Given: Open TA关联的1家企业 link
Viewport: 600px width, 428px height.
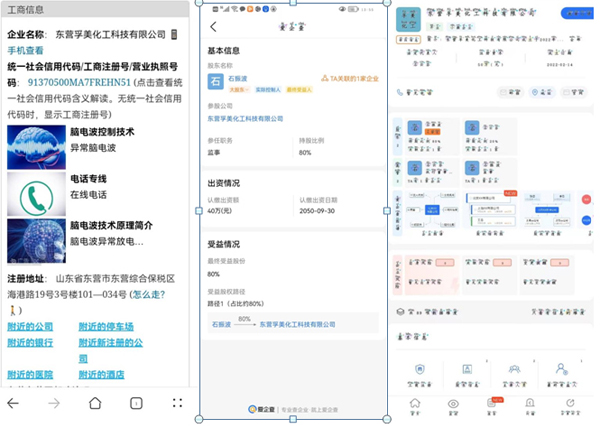Looking at the screenshot, I should [350, 78].
